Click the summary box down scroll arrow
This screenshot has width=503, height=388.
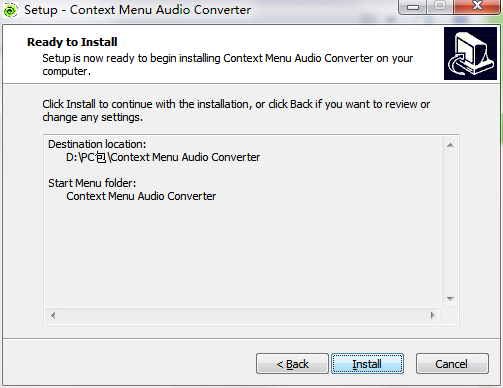point(450,299)
